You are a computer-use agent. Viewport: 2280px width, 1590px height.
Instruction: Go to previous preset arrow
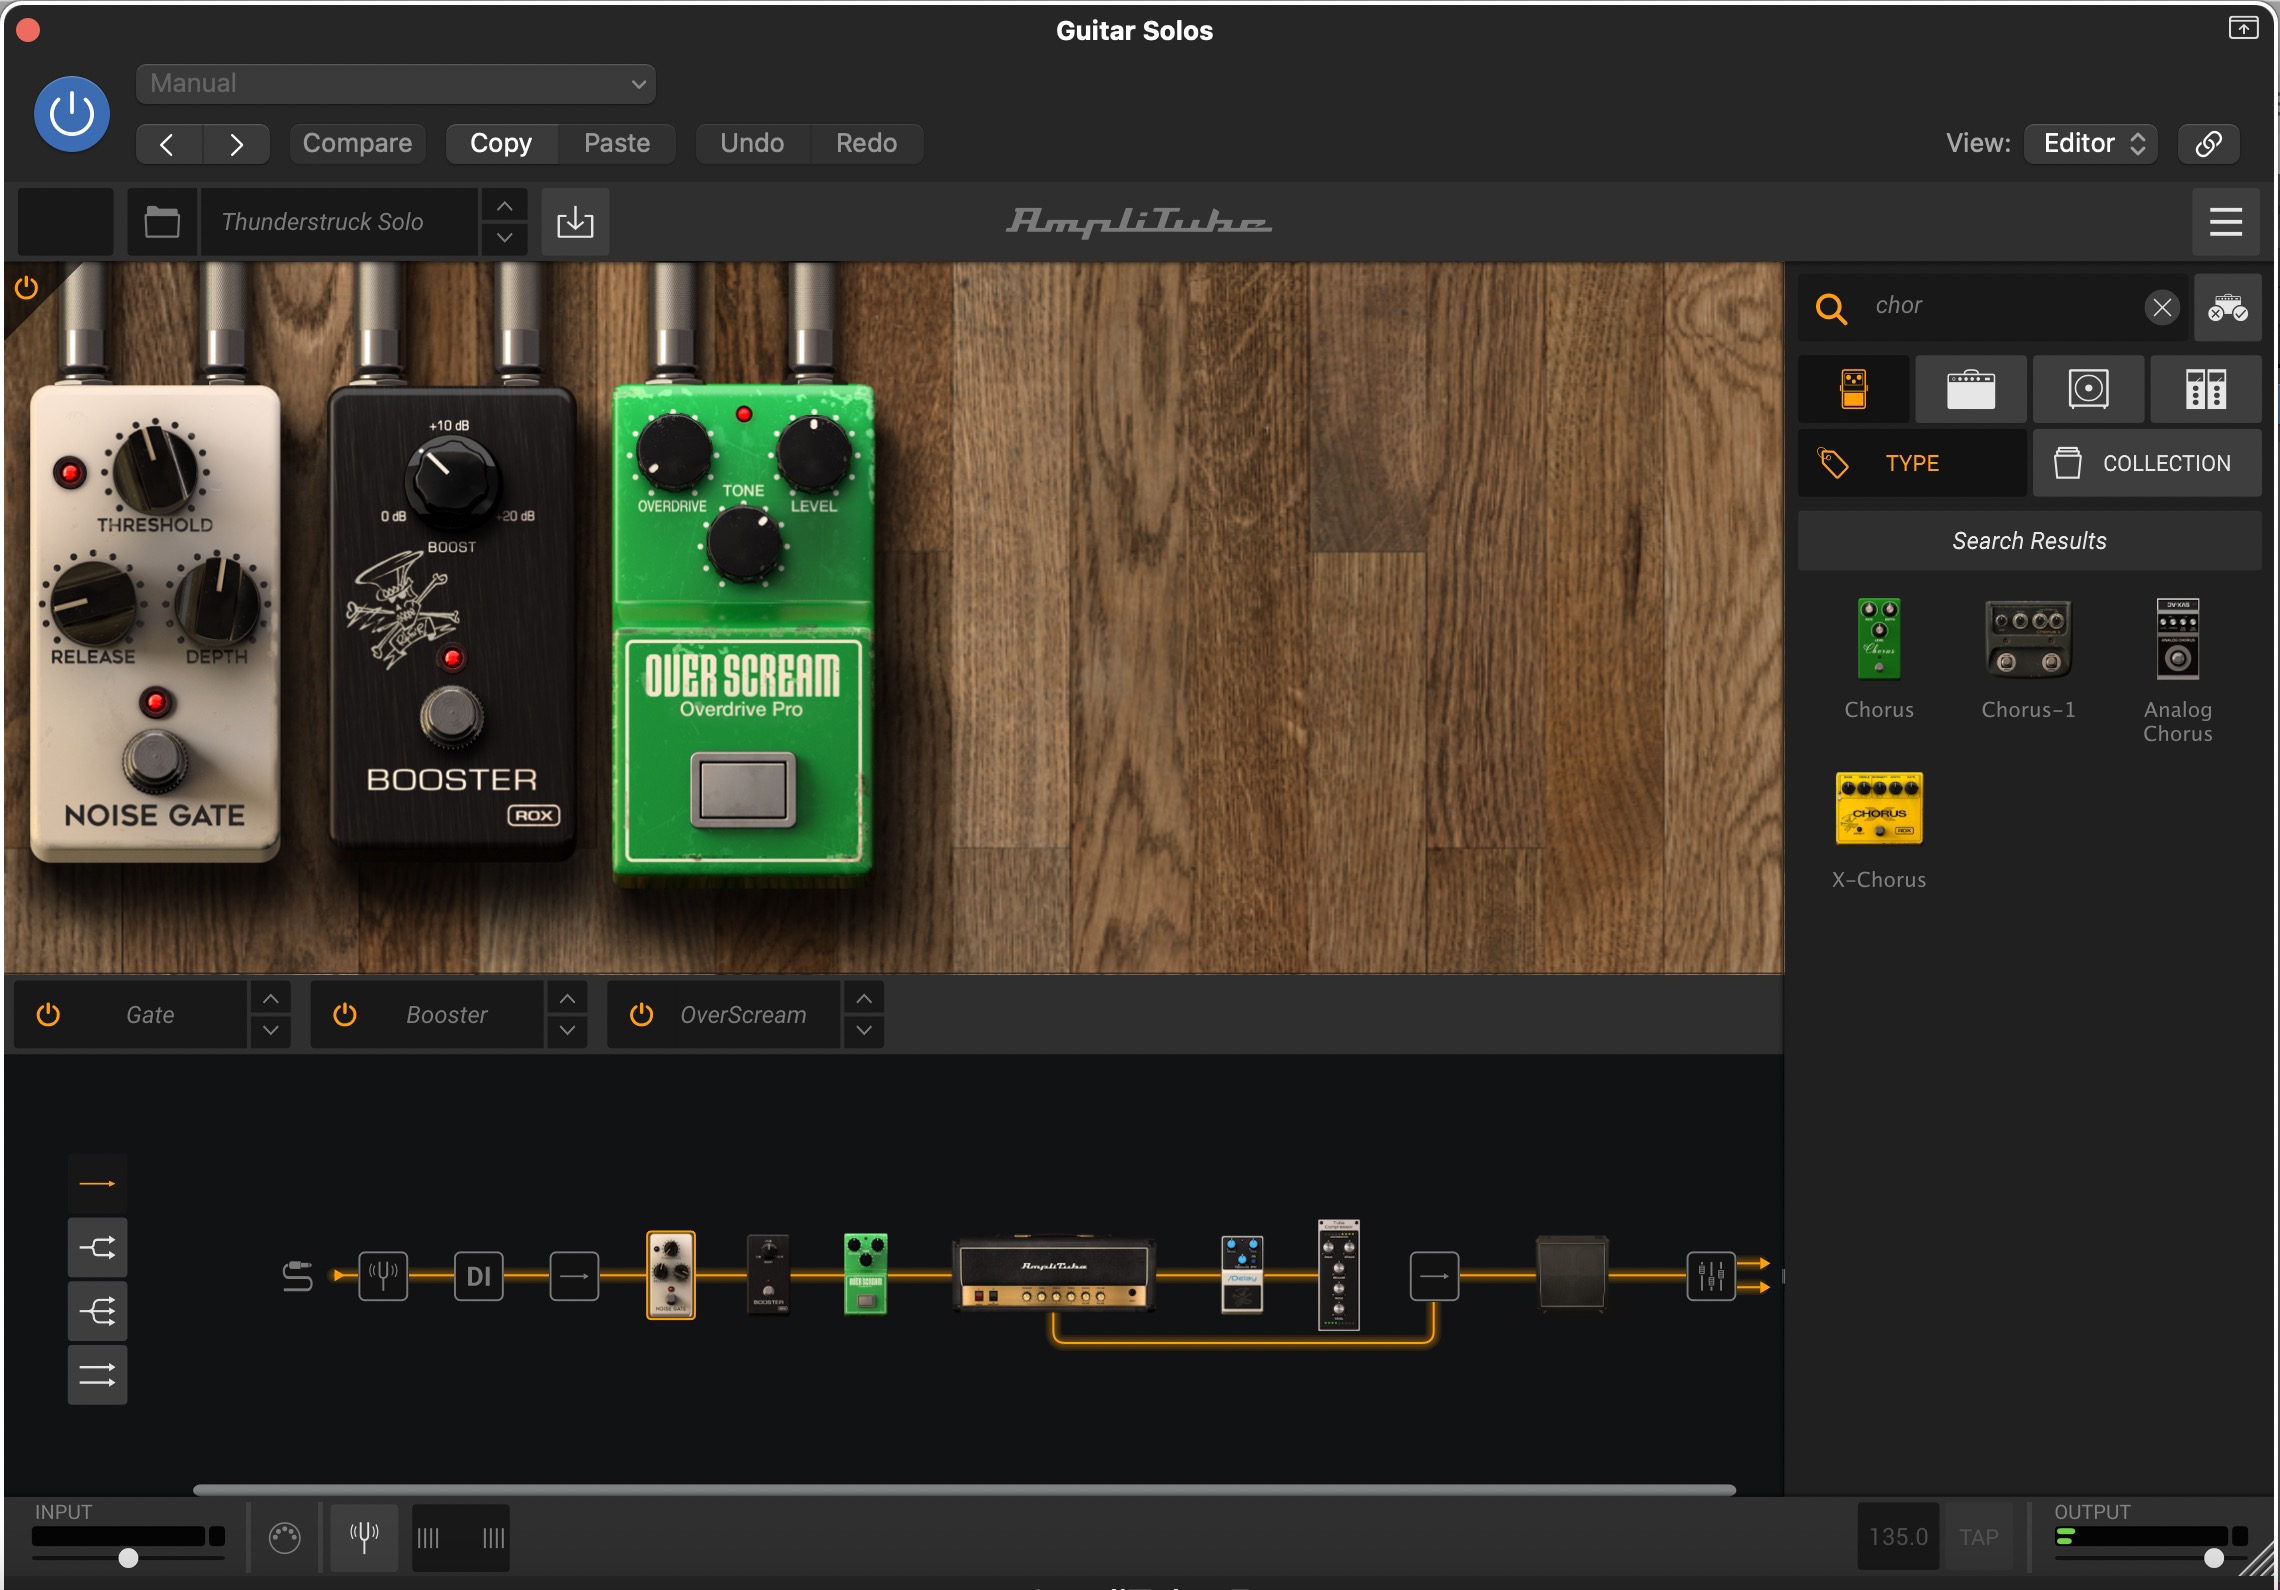click(168, 144)
